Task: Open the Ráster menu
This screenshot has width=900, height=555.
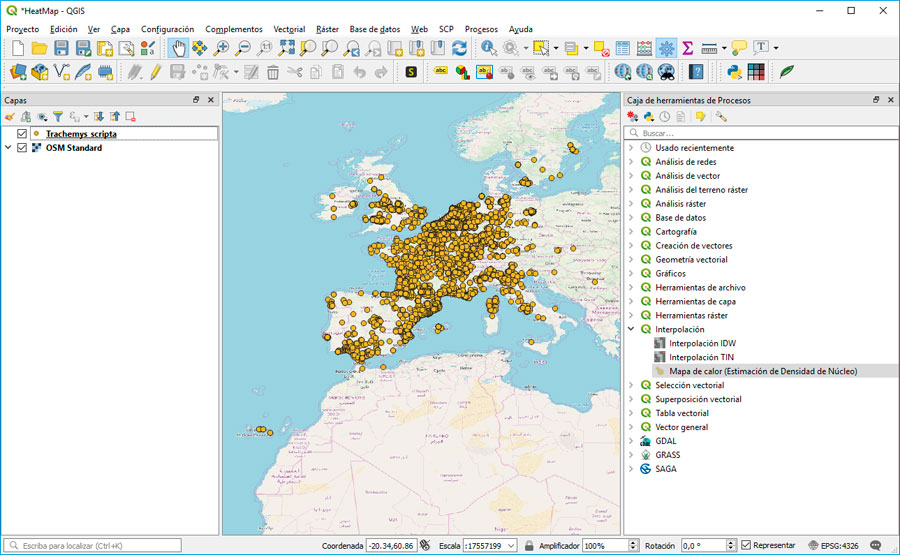Action: coord(327,29)
